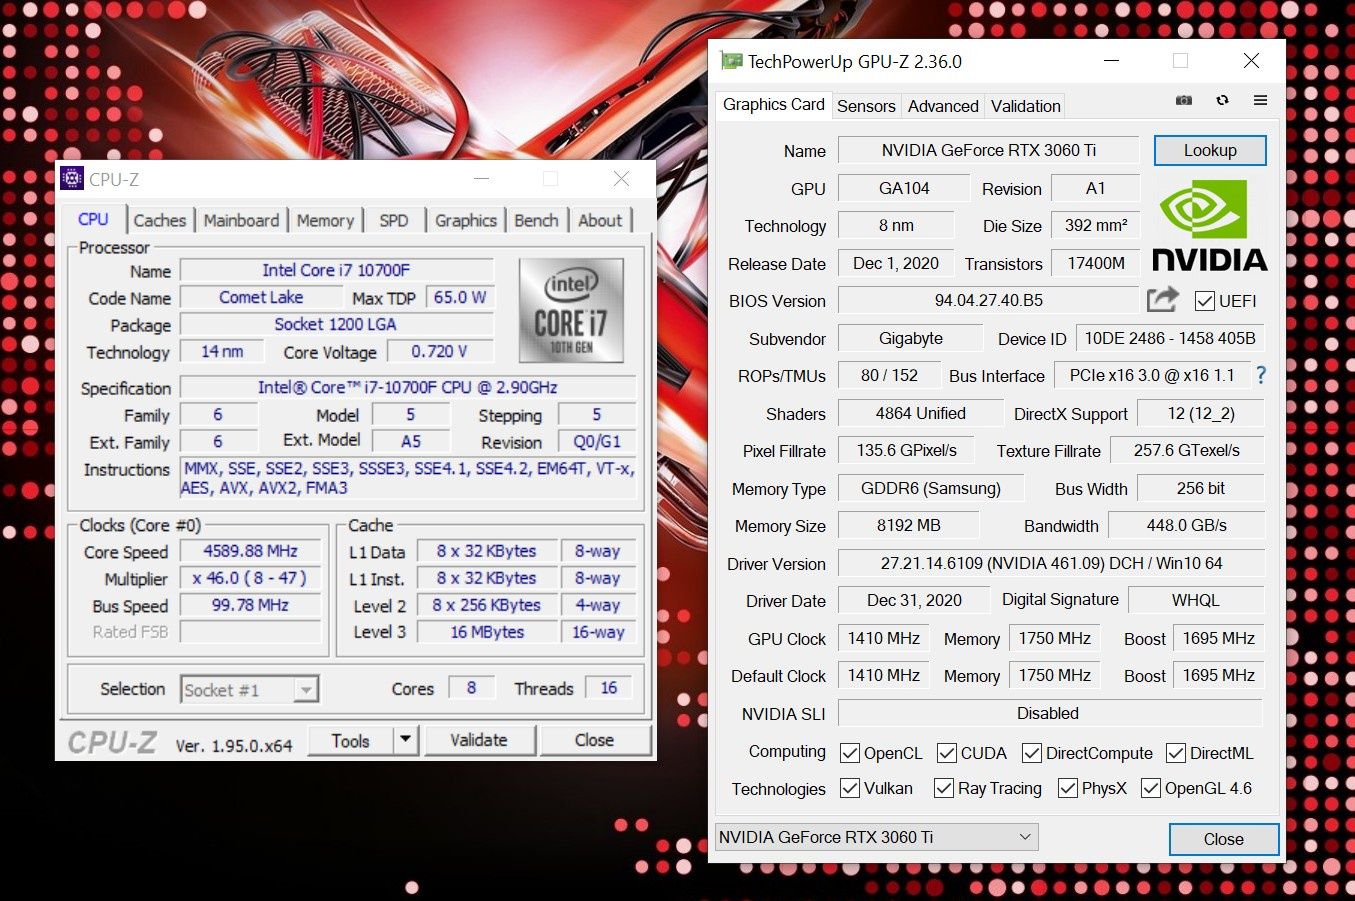The height and width of the screenshot is (901, 1355).
Task: Take a GPU-Z screenshot with camera icon
Action: pyautogui.click(x=1184, y=101)
